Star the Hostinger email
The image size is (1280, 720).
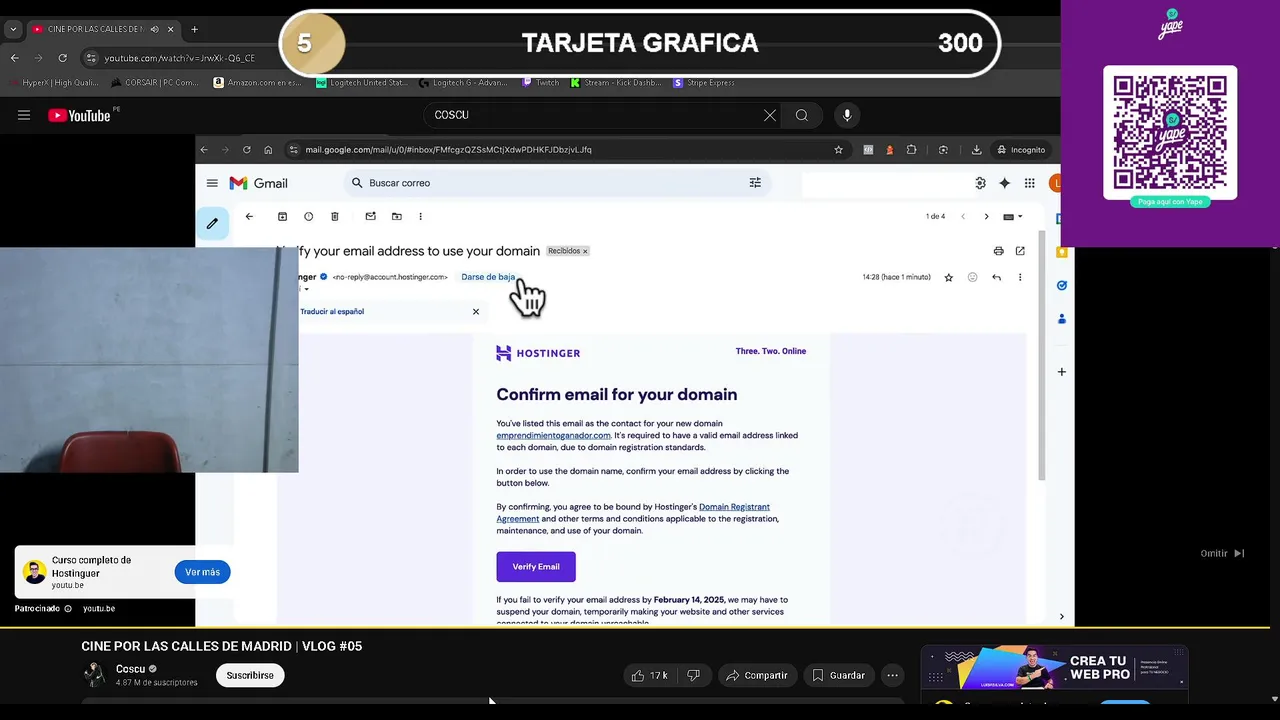[x=949, y=277]
